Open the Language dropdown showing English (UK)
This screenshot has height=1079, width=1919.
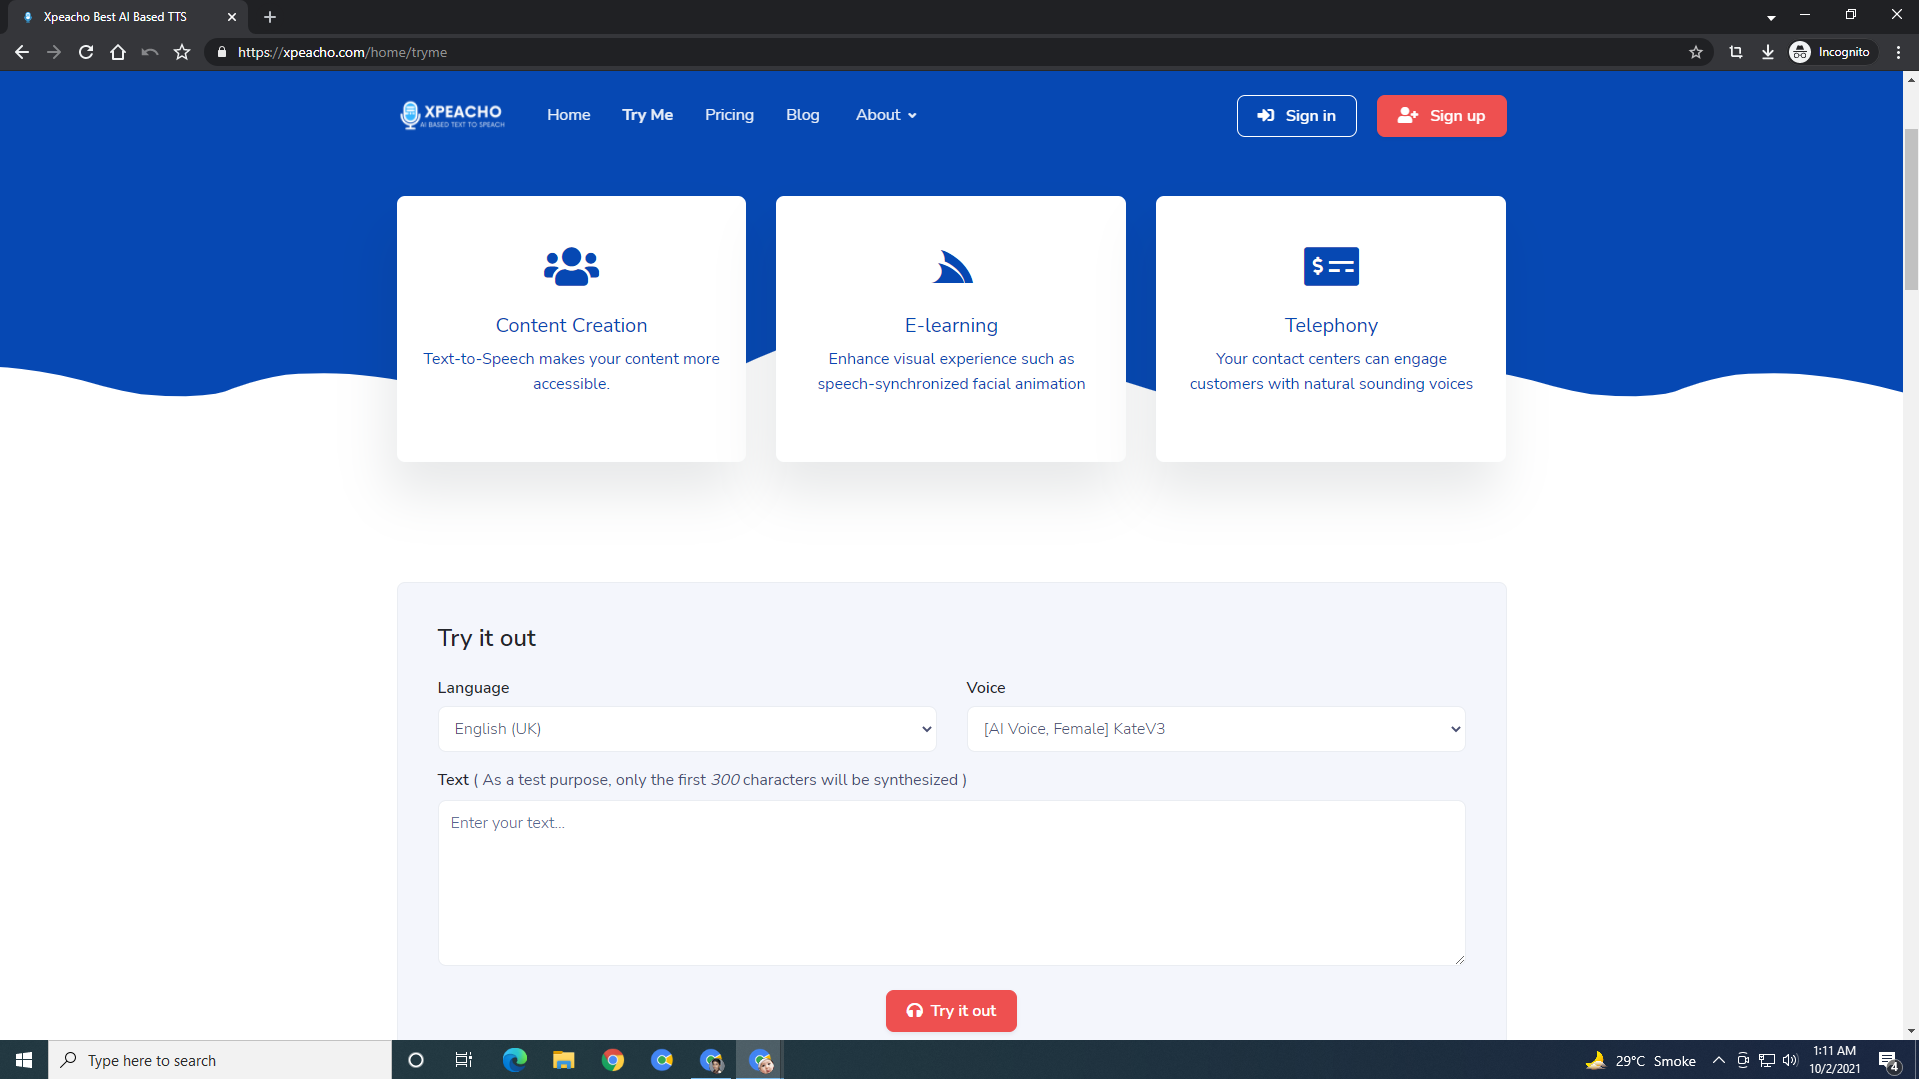(687, 729)
